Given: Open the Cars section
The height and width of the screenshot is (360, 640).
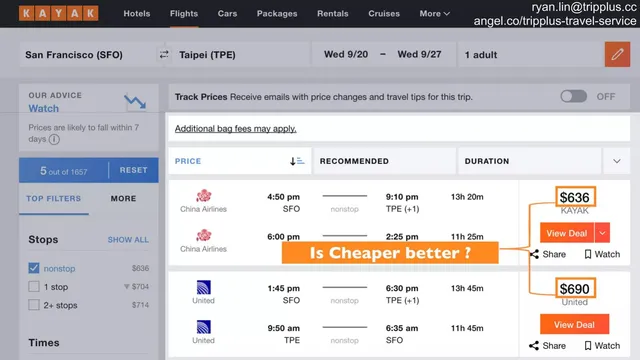Looking at the screenshot, I should point(227,13).
